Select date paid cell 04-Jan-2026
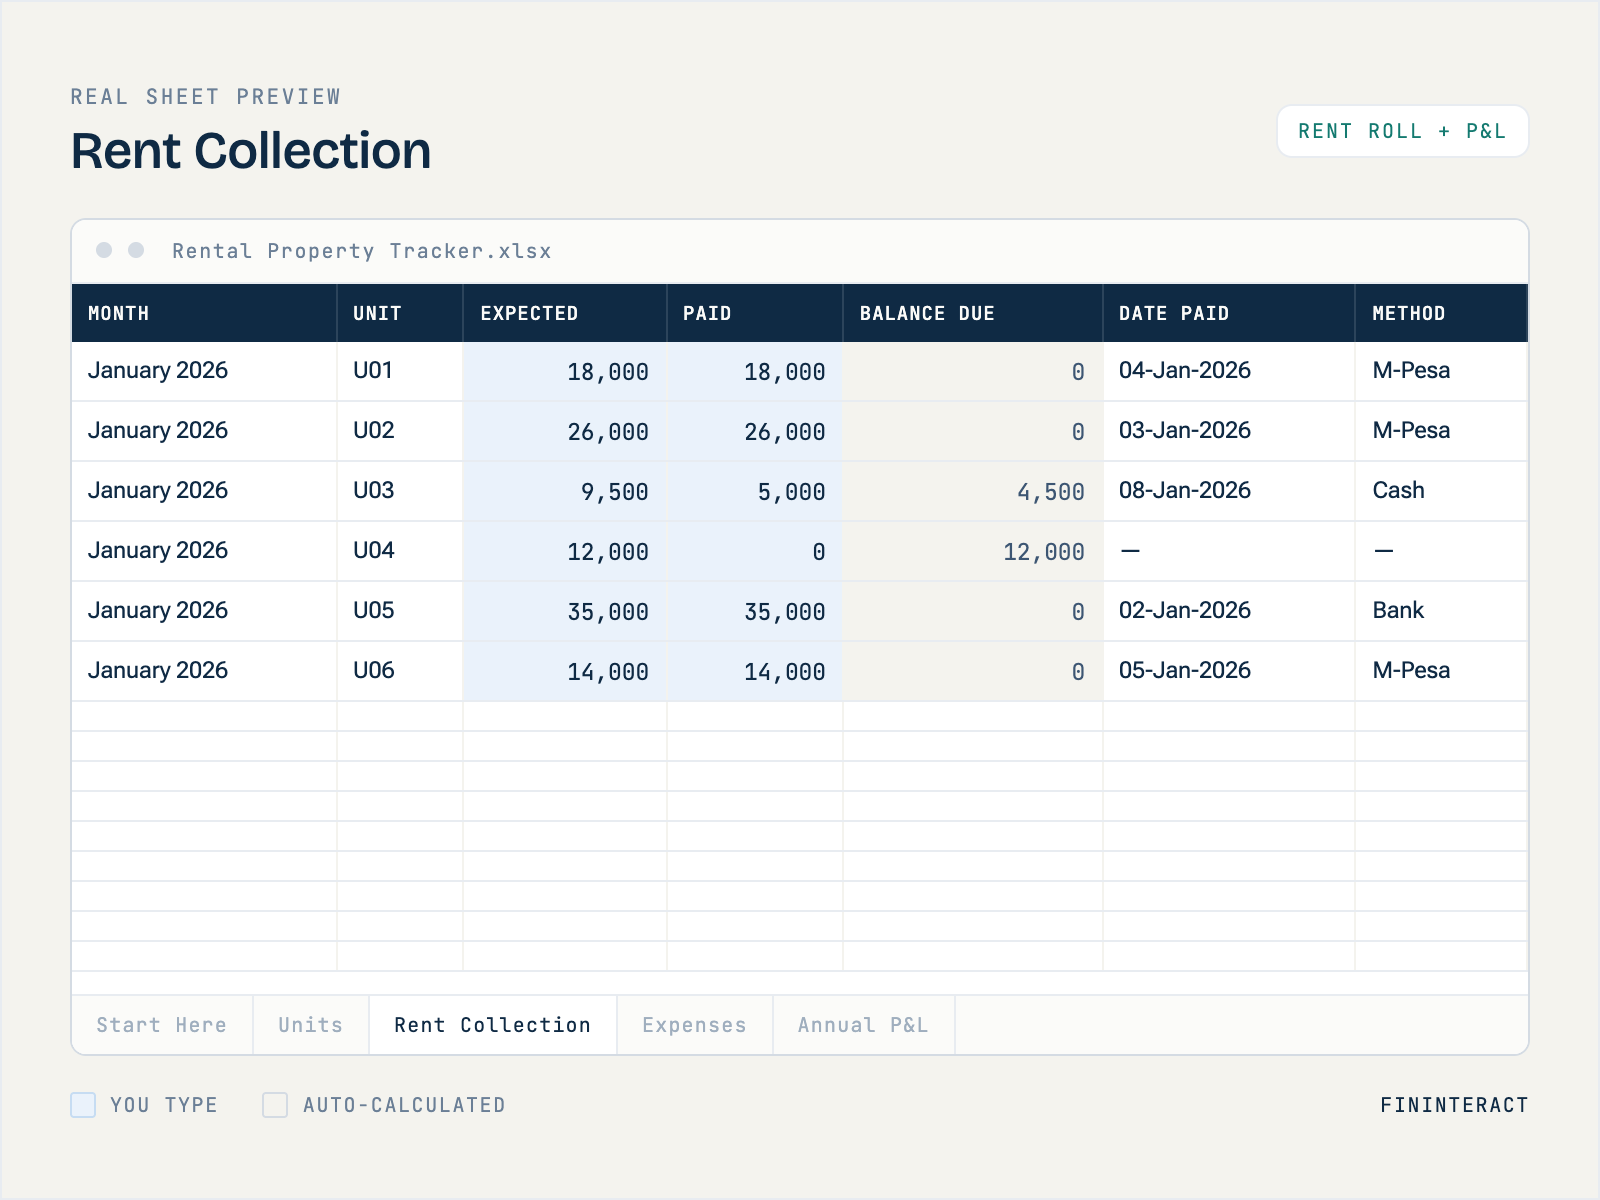 [1229, 371]
